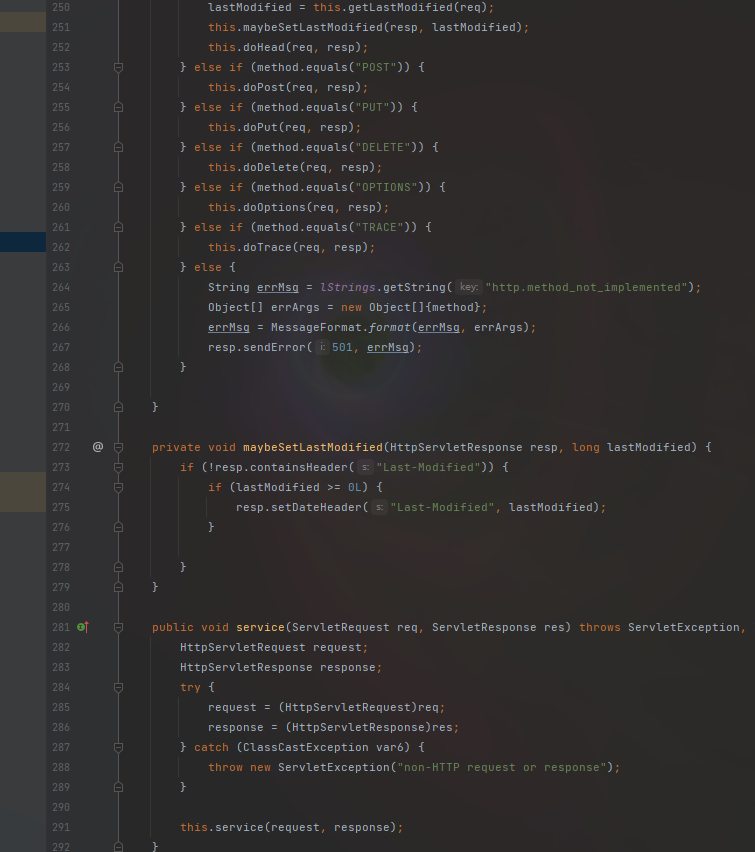Click the ServletRequest parameter type on line 281

pos(341,627)
